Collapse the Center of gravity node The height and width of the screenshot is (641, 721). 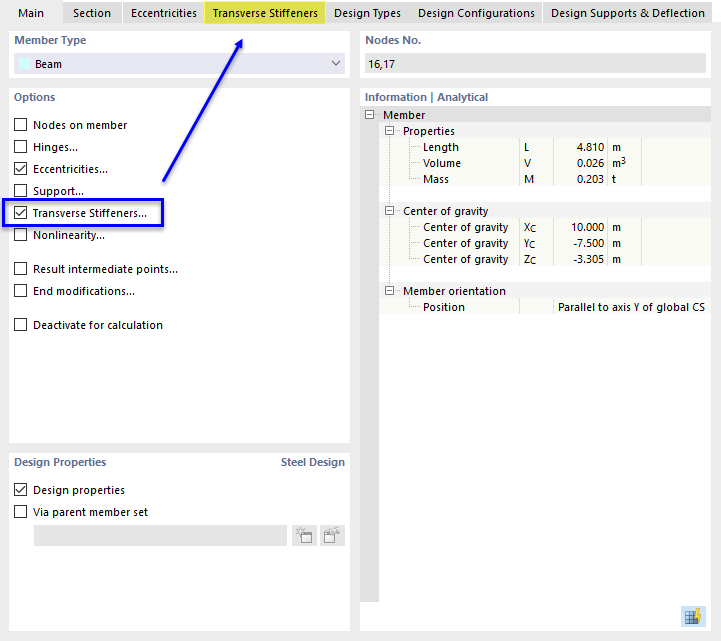pyautogui.click(x=389, y=211)
